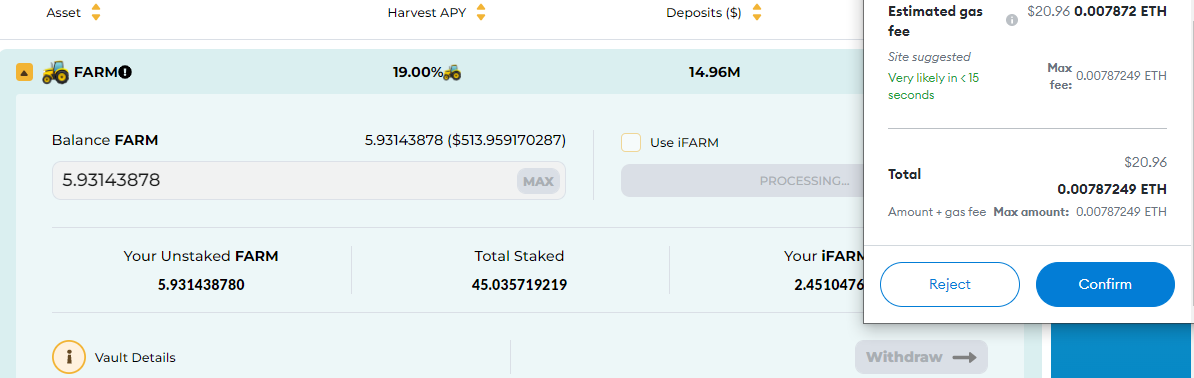Click the 19.00% Harvest APY value

(x=417, y=72)
